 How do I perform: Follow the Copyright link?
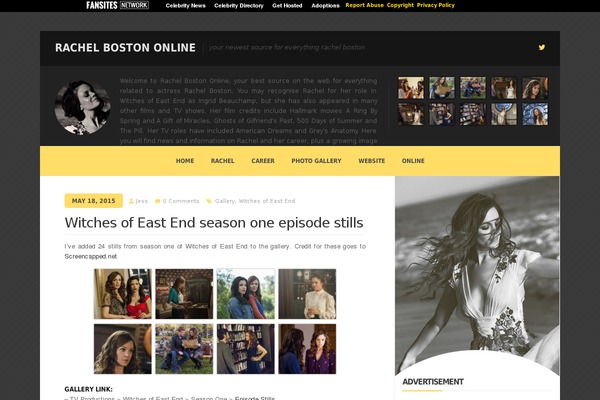tap(400, 5)
